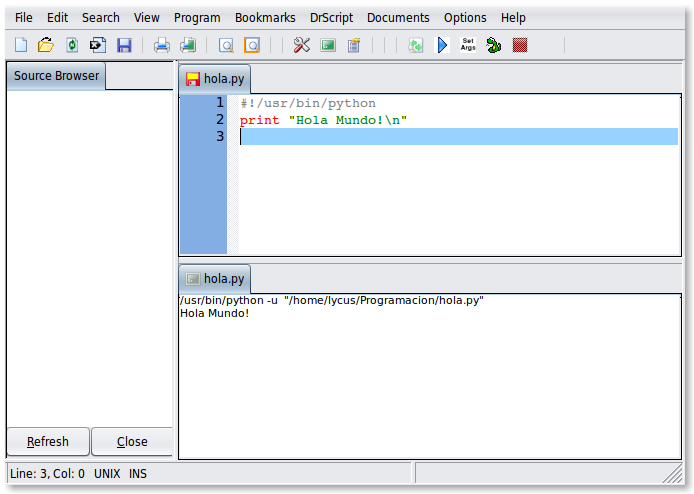Click the Set Args toolbar icon
The height and width of the screenshot is (494, 694).
click(468, 45)
